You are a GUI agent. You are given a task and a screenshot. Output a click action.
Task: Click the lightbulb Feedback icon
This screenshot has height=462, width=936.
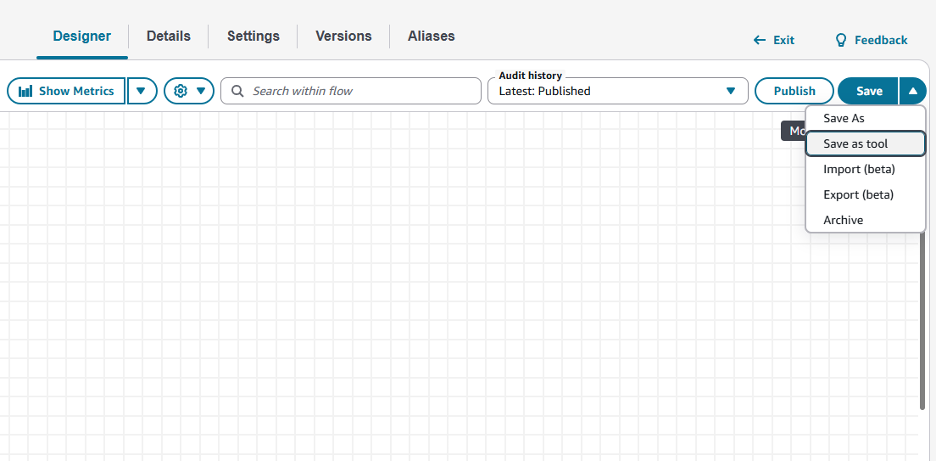(841, 40)
